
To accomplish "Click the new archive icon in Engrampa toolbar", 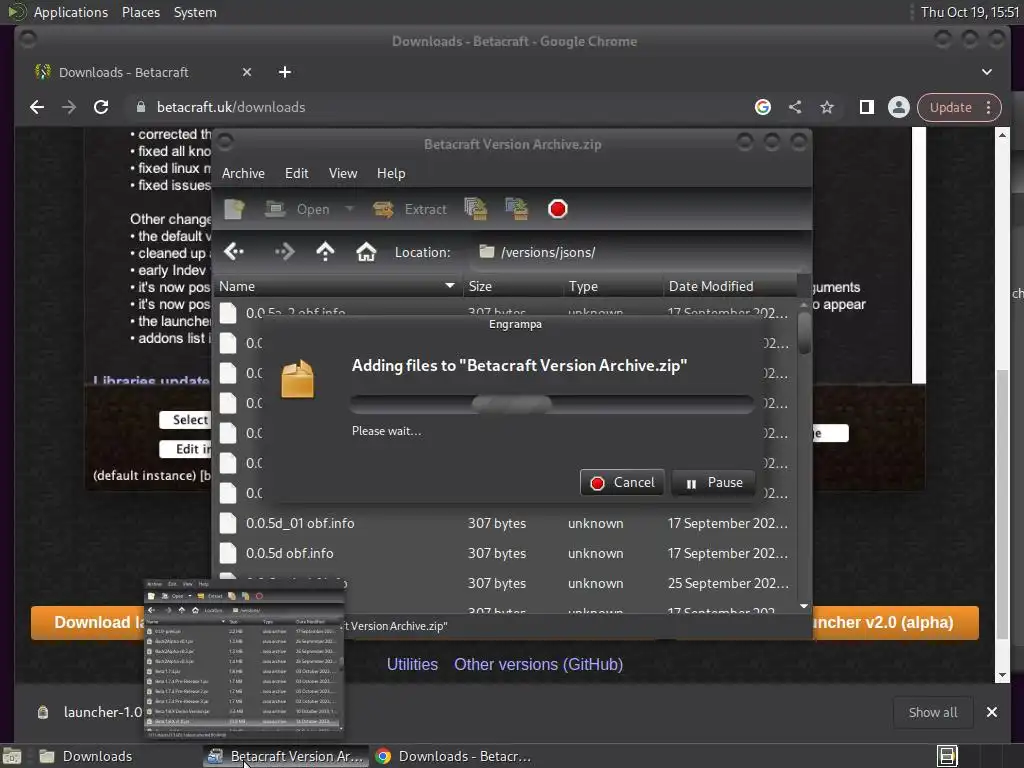I will point(234,209).
